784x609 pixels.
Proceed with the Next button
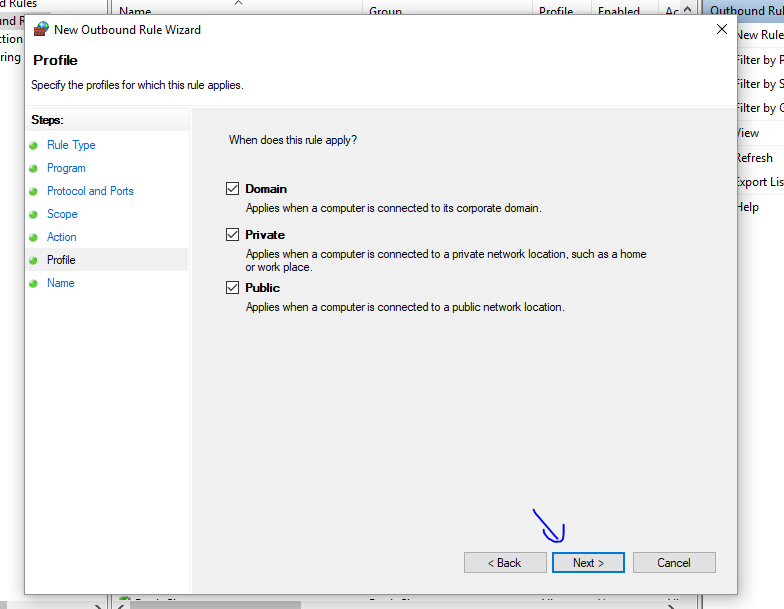tap(588, 562)
